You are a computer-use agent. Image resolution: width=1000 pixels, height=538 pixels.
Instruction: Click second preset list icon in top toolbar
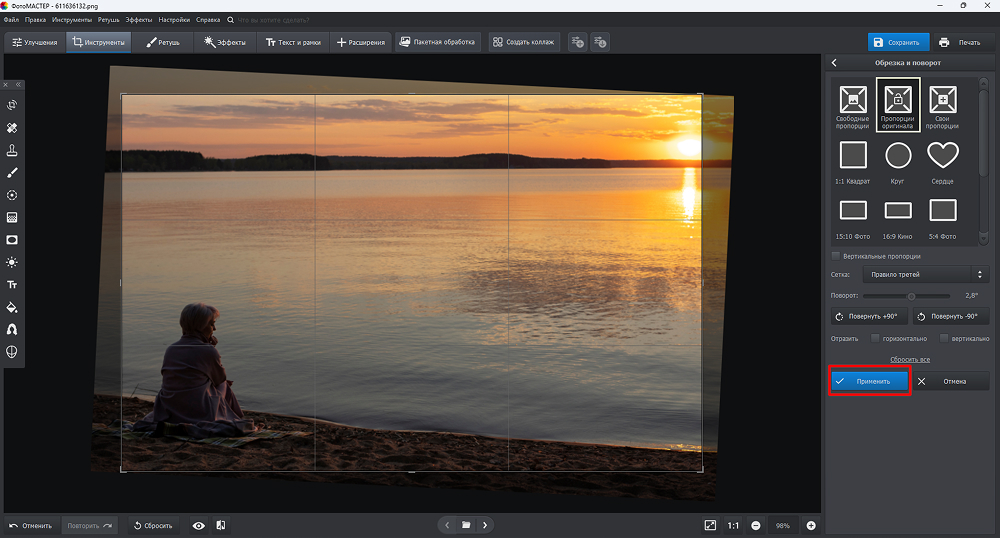(599, 42)
